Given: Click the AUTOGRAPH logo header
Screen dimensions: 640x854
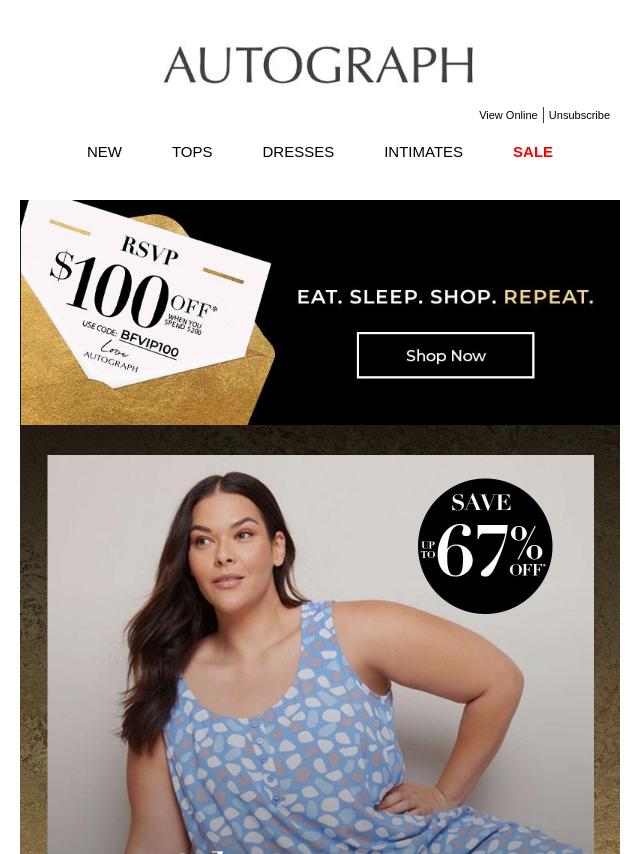Looking at the screenshot, I should (x=319, y=65).
